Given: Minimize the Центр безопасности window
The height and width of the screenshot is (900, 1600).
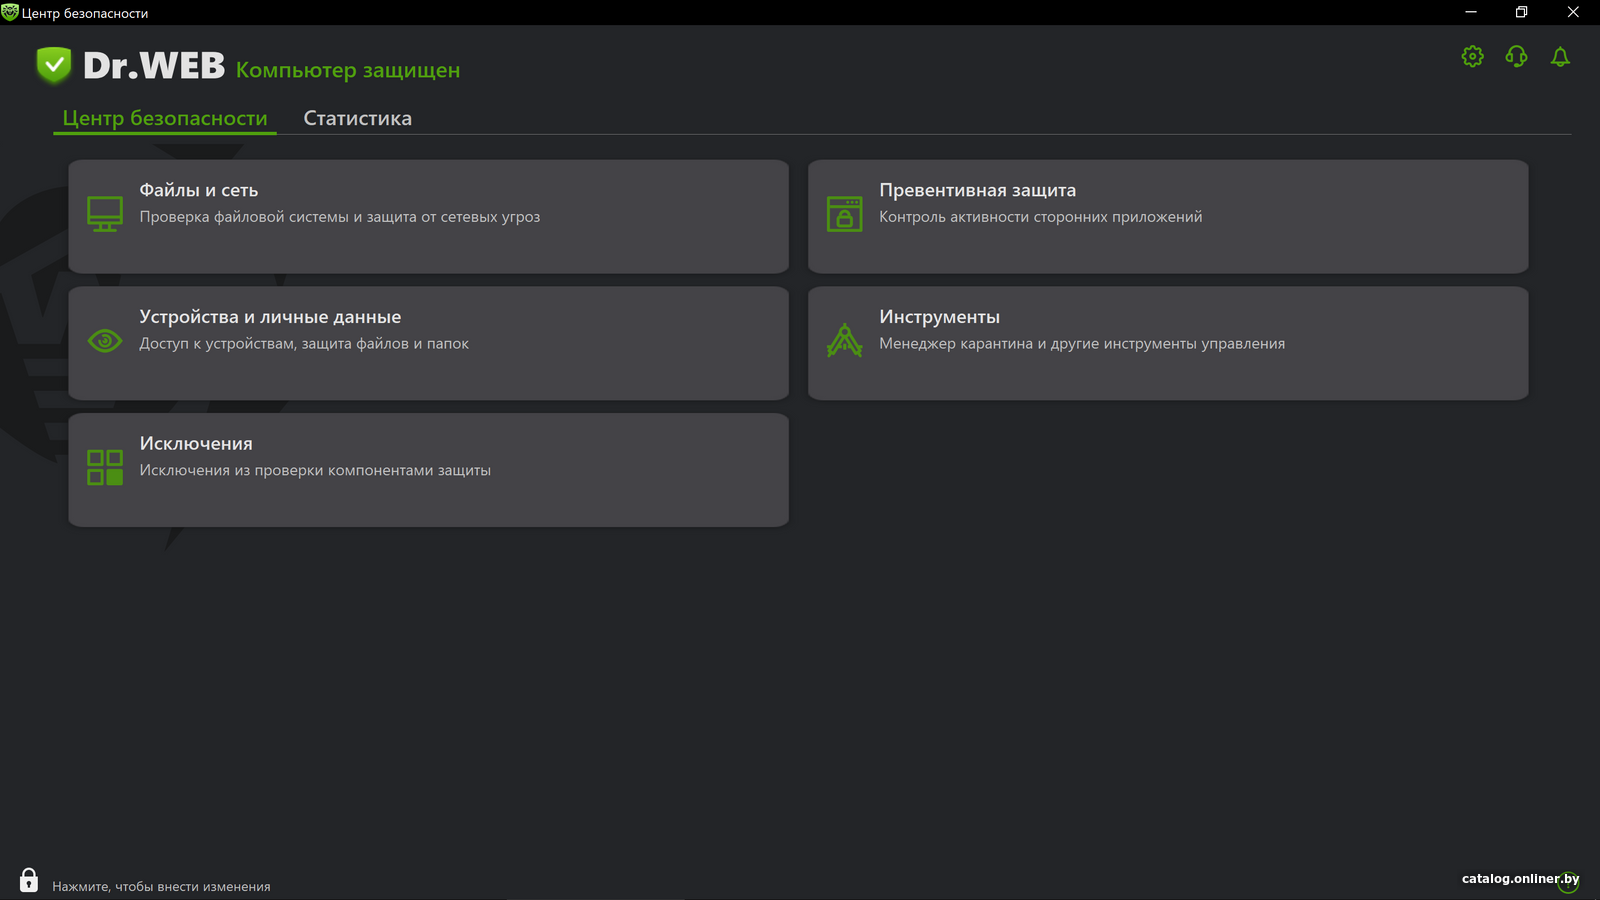Looking at the screenshot, I should [1471, 12].
